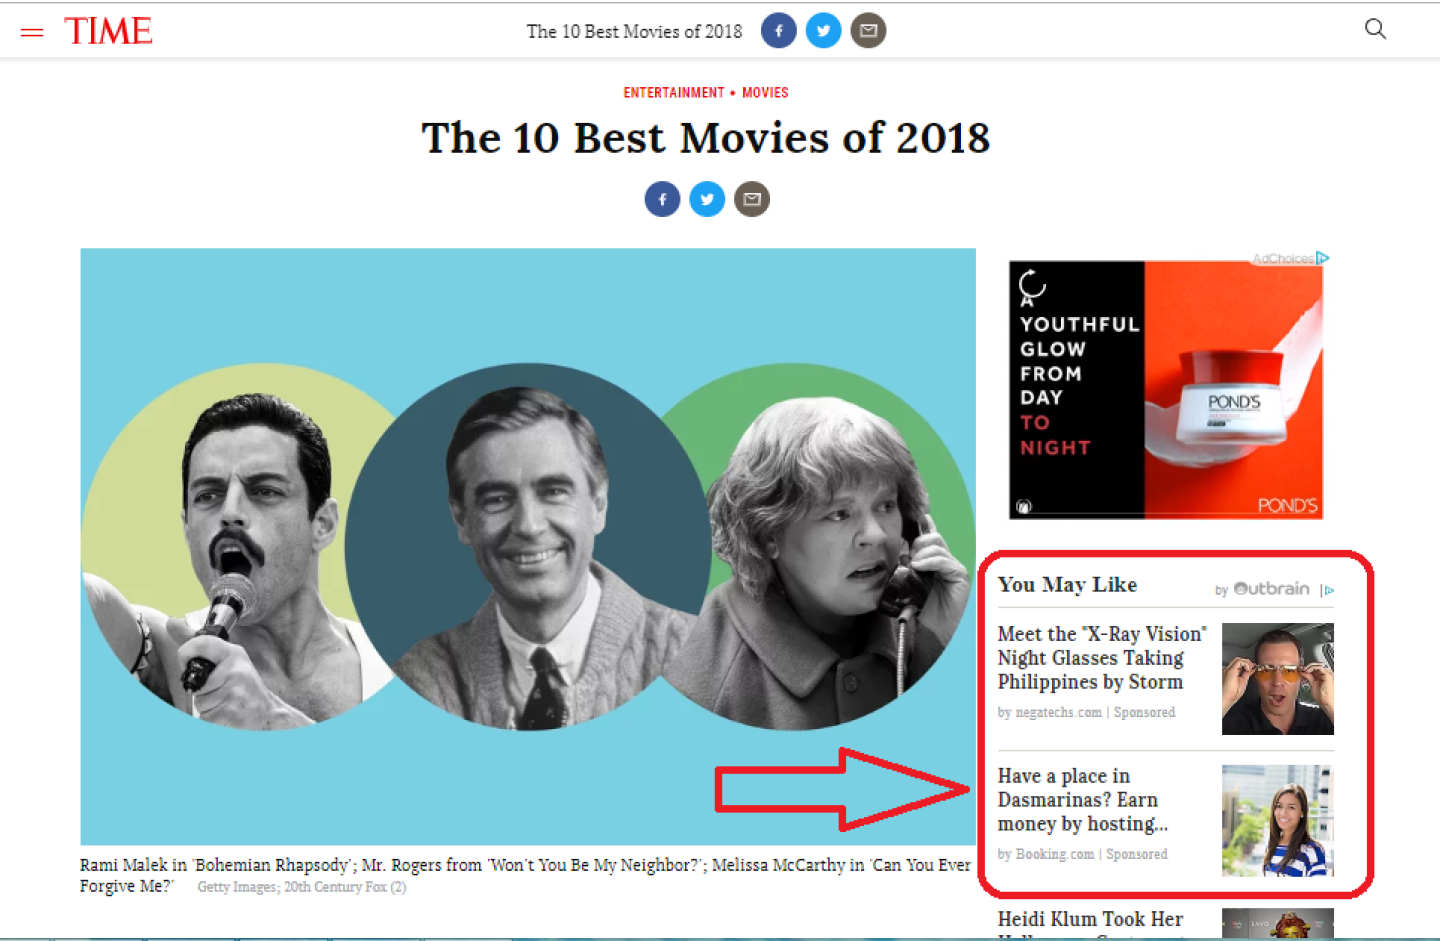1440x941 pixels.
Task: Share on Twitter from the top header
Action: click(x=823, y=31)
